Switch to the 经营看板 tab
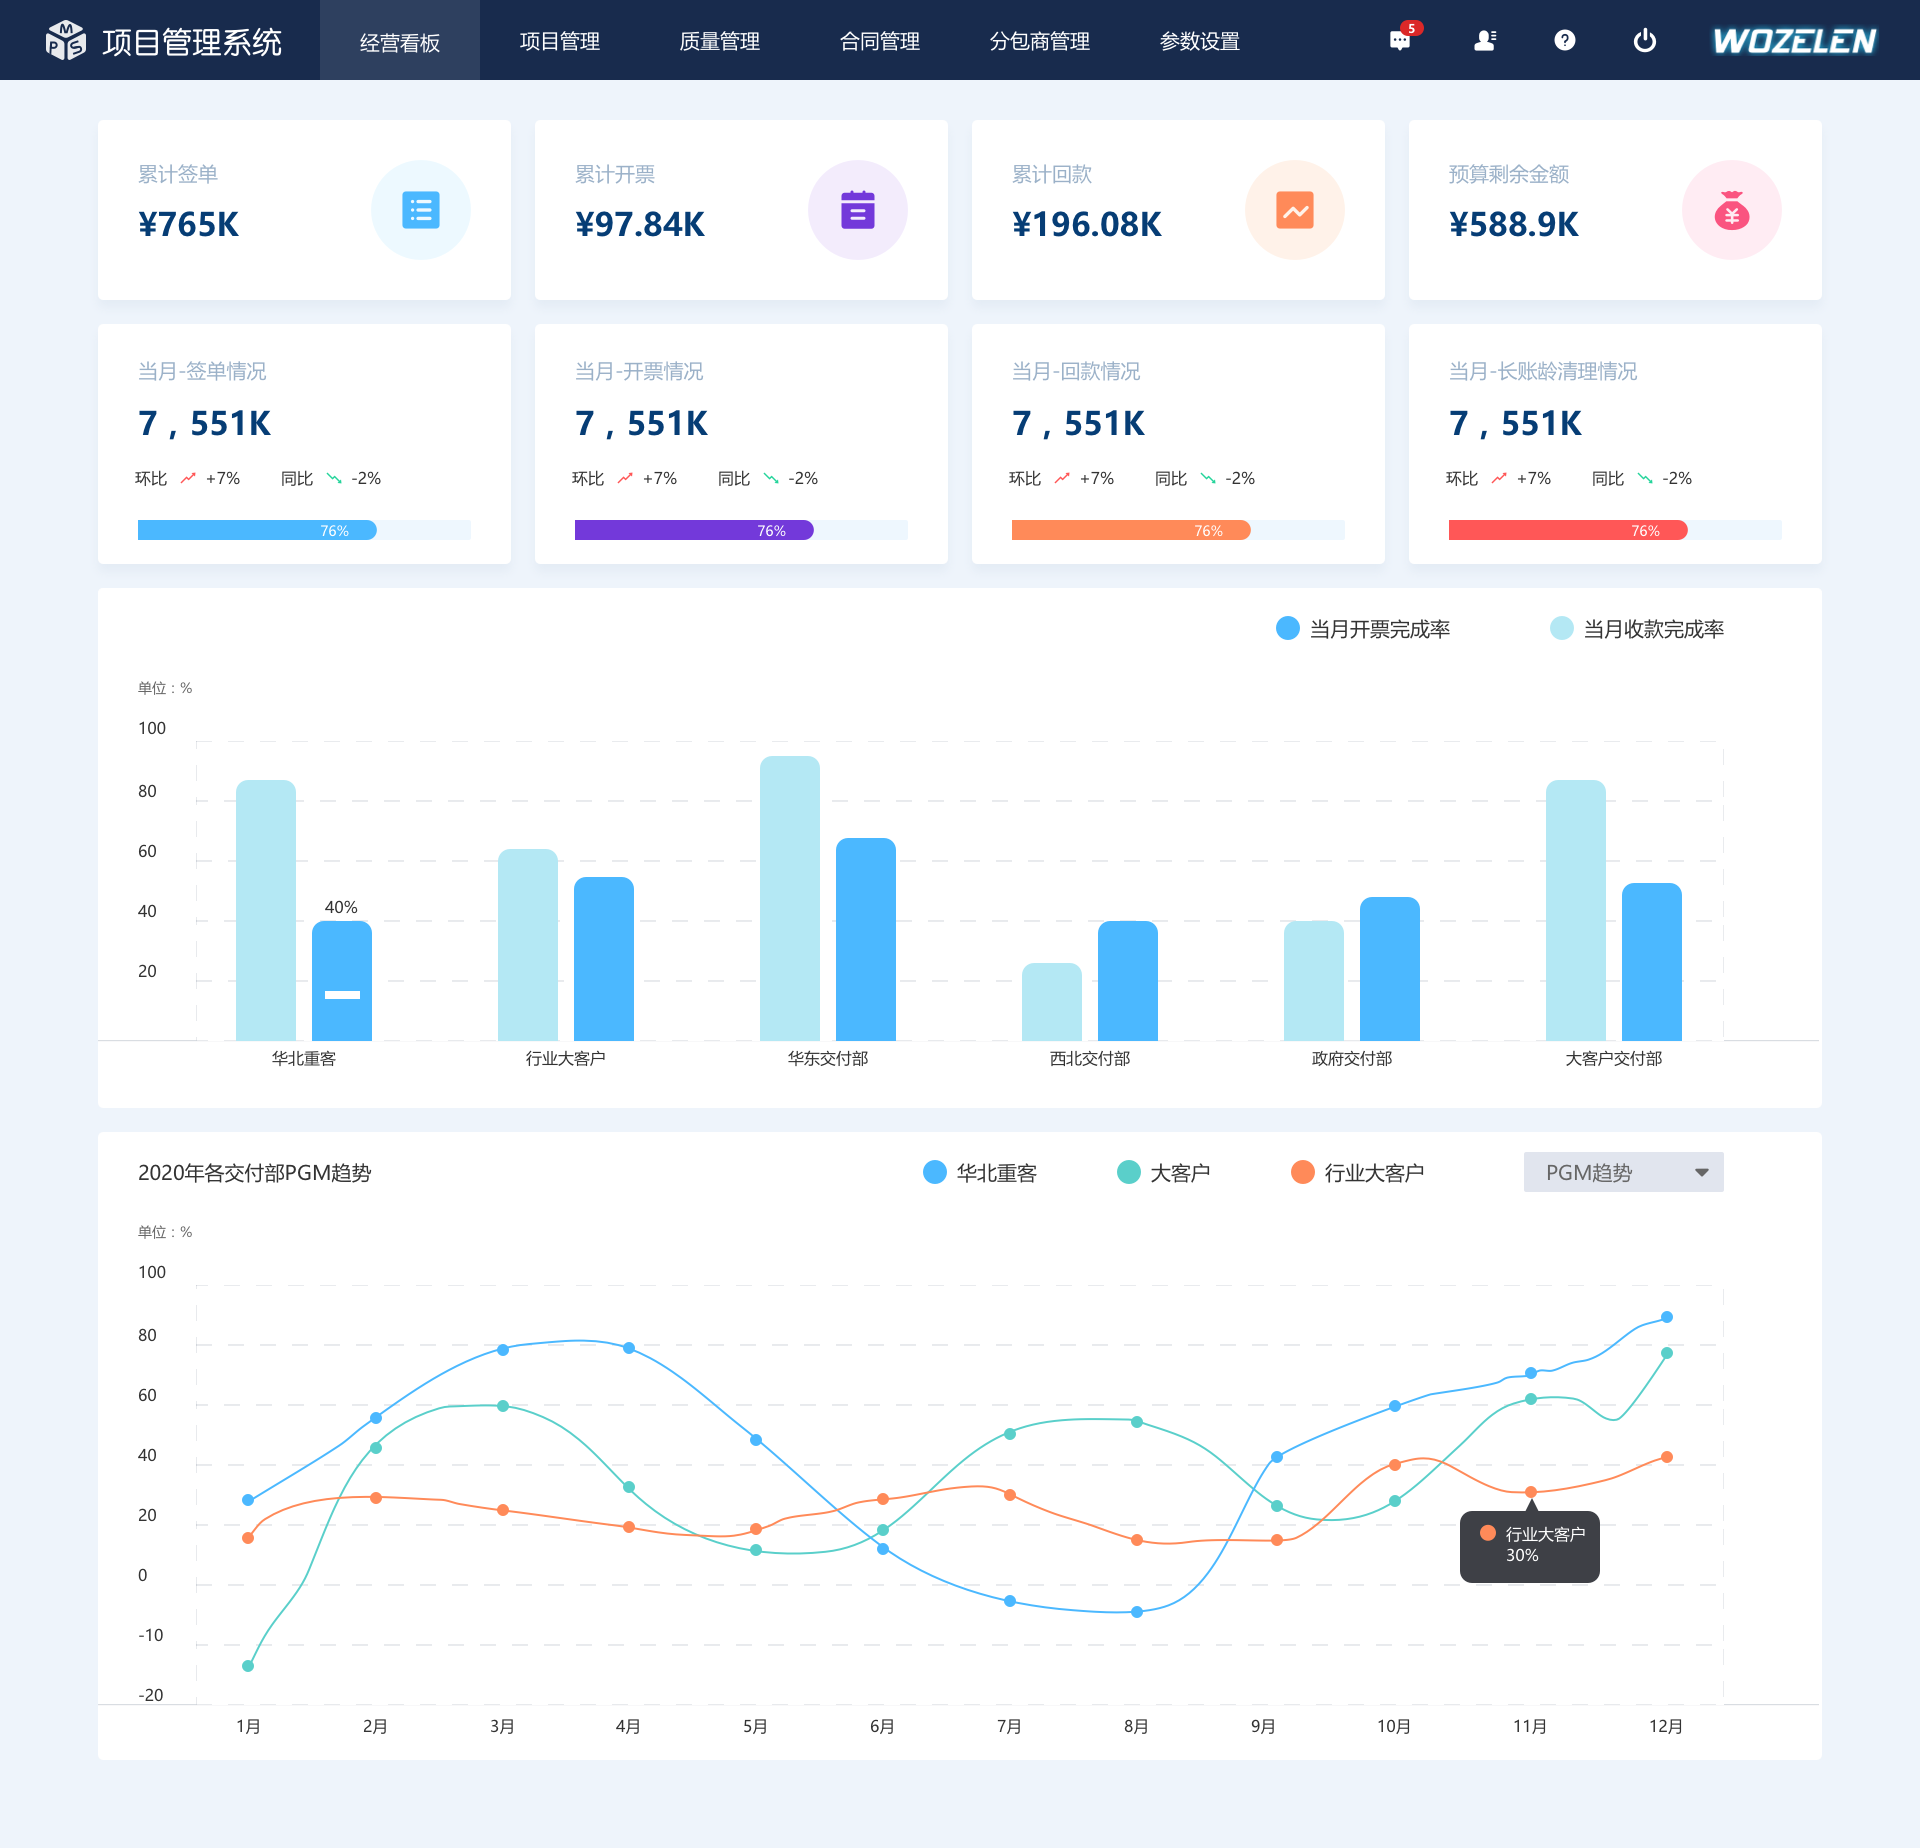This screenshot has height=1848, width=1920. click(400, 42)
